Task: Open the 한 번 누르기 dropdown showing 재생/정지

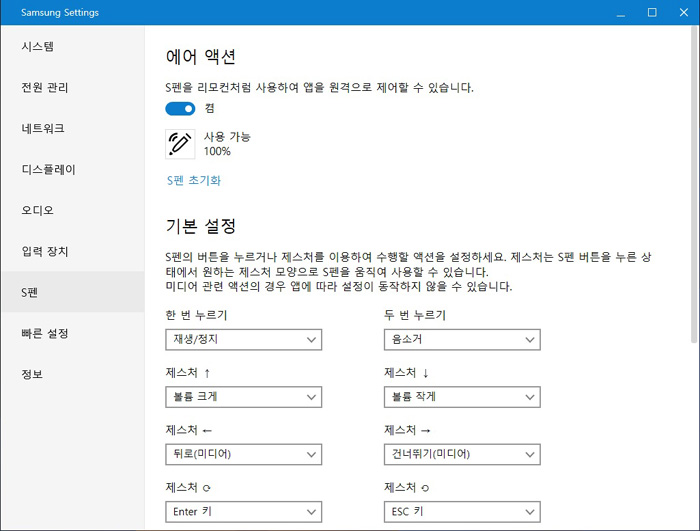Action: pos(244,339)
